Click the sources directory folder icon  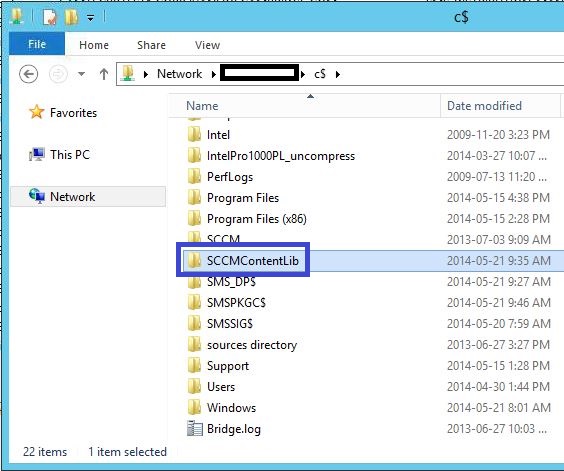[195, 344]
